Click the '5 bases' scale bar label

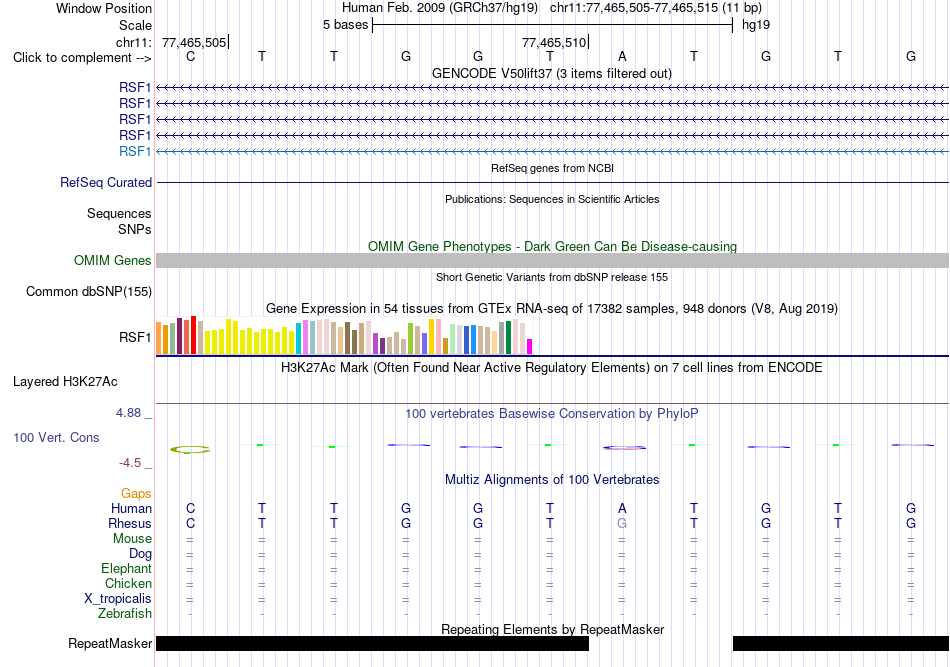tap(345, 25)
